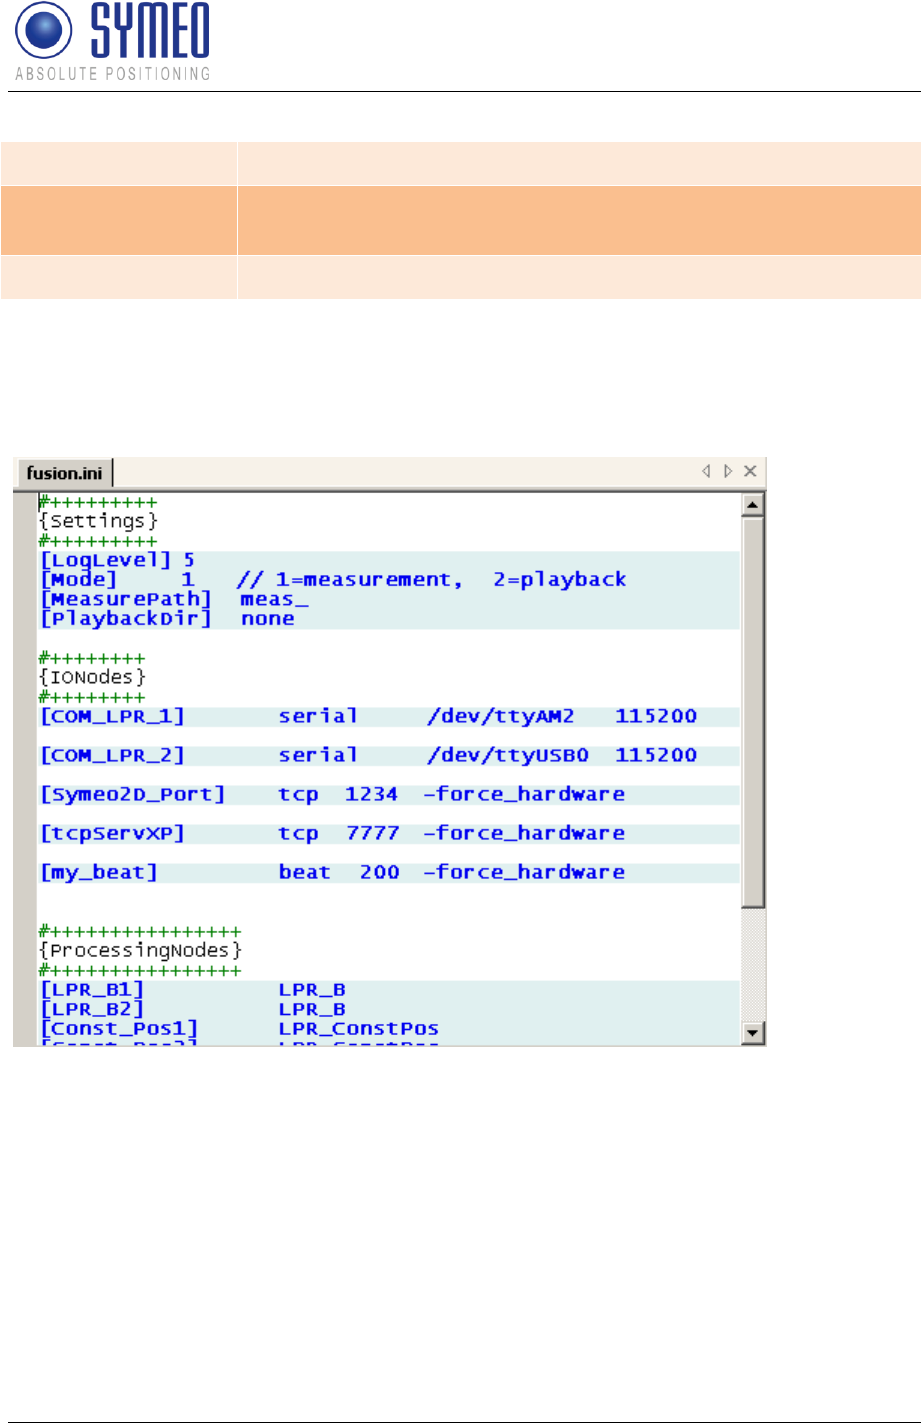Click the [LogLevel] 5 line
Image resolution: width=922 pixels, height=1423 pixels.
click(x=116, y=560)
